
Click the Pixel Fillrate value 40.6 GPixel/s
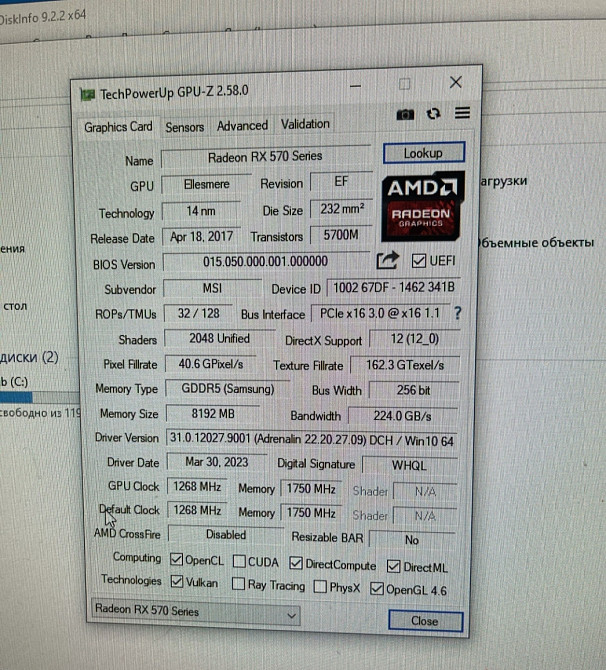click(x=211, y=364)
